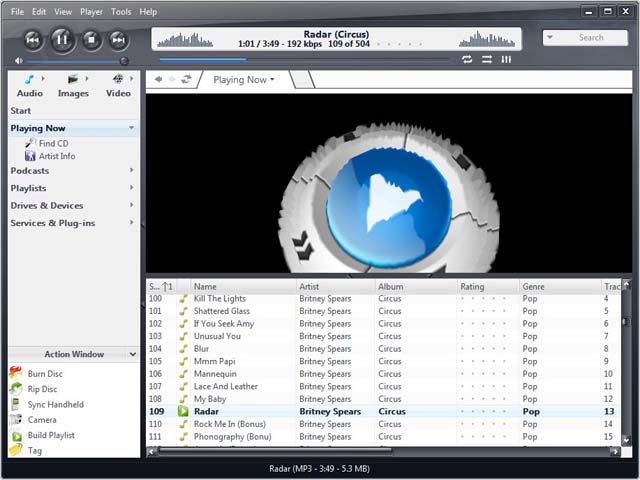Go back with the navigation arrow
This screenshot has height=480, width=640.
click(158, 79)
